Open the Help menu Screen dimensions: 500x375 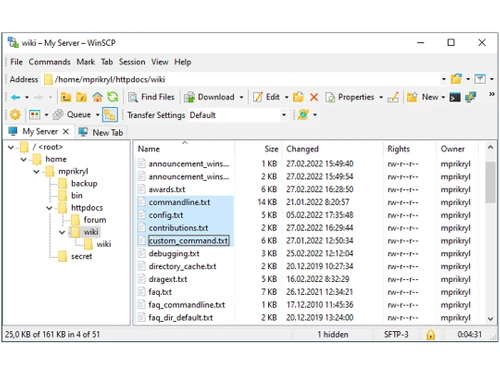183,62
